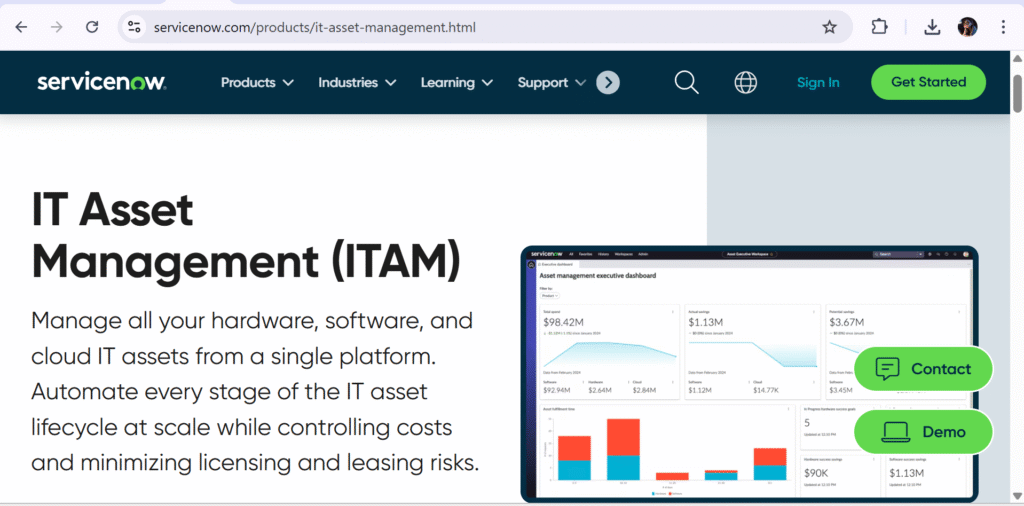Open the Chrome three-dot menu
The width and height of the screenshot is (1024, 506).
1003,27
